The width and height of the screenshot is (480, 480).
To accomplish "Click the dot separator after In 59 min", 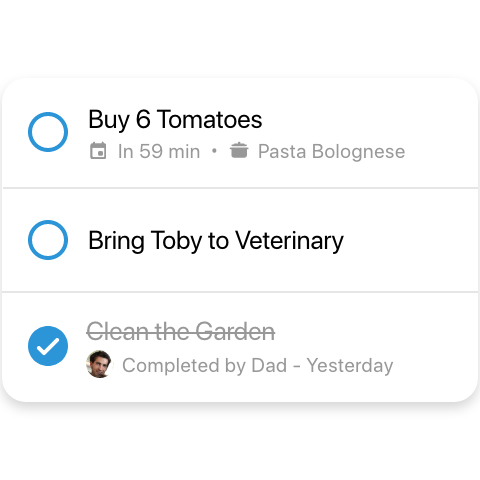I will click(214, 151).
